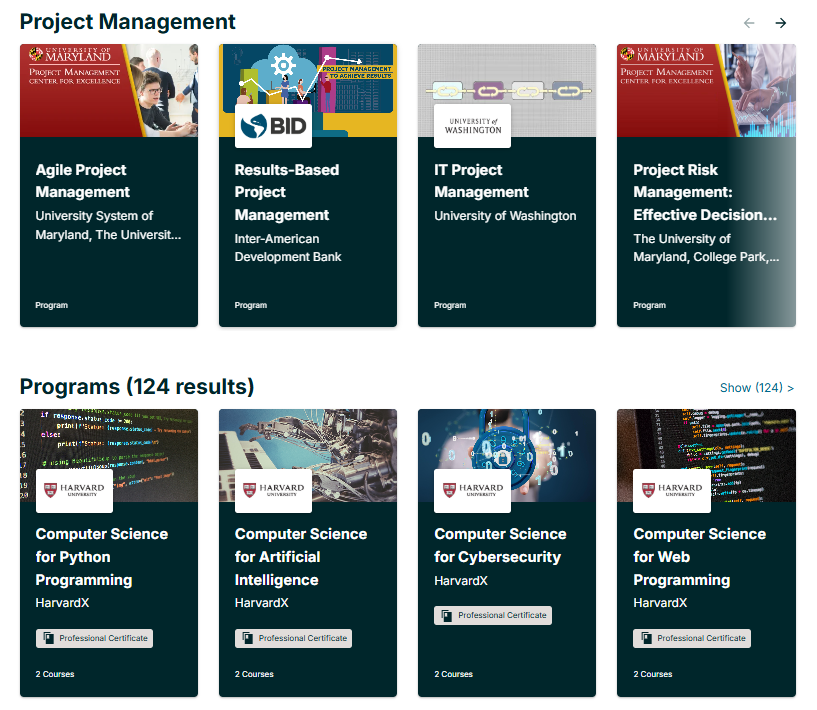Click the BID logo on Results-Based card
The width and height of the screenshot is (817, 710).
tap(273, 126)
